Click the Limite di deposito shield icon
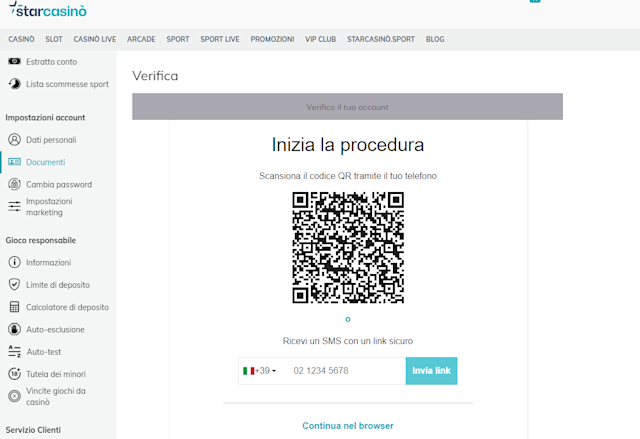640x439 pixels. [14, 284]
